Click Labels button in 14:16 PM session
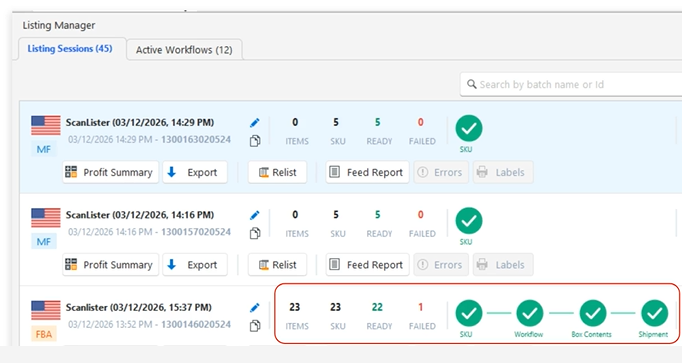The image size is (682, 363). pyautogui.click(x=503, y=265)
